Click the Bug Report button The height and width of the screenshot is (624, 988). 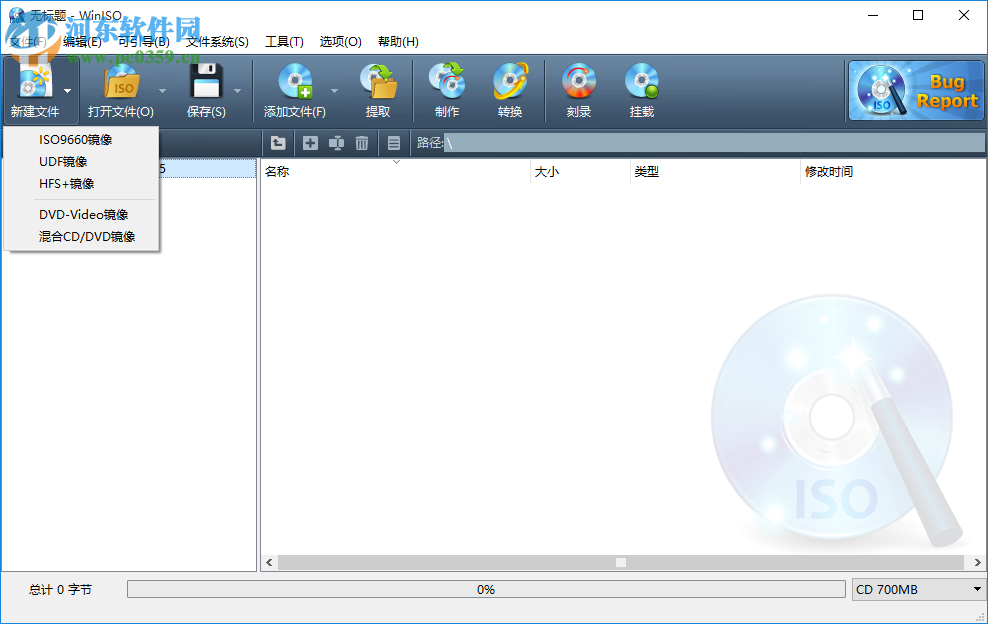916,90
